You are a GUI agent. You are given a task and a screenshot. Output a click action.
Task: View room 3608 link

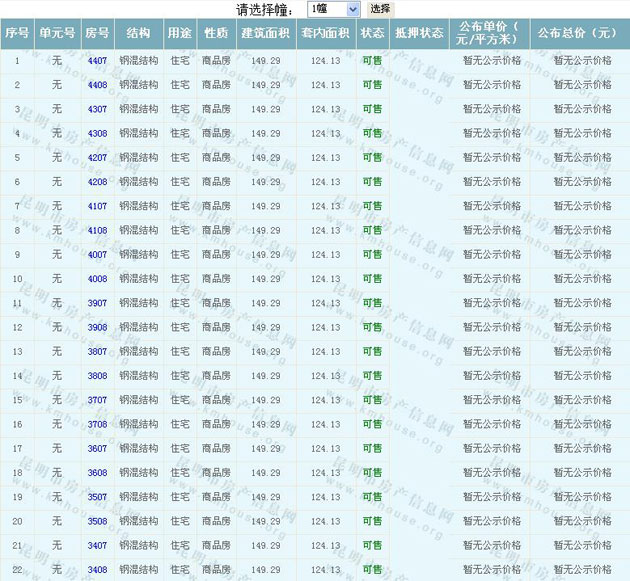point(97,473)
